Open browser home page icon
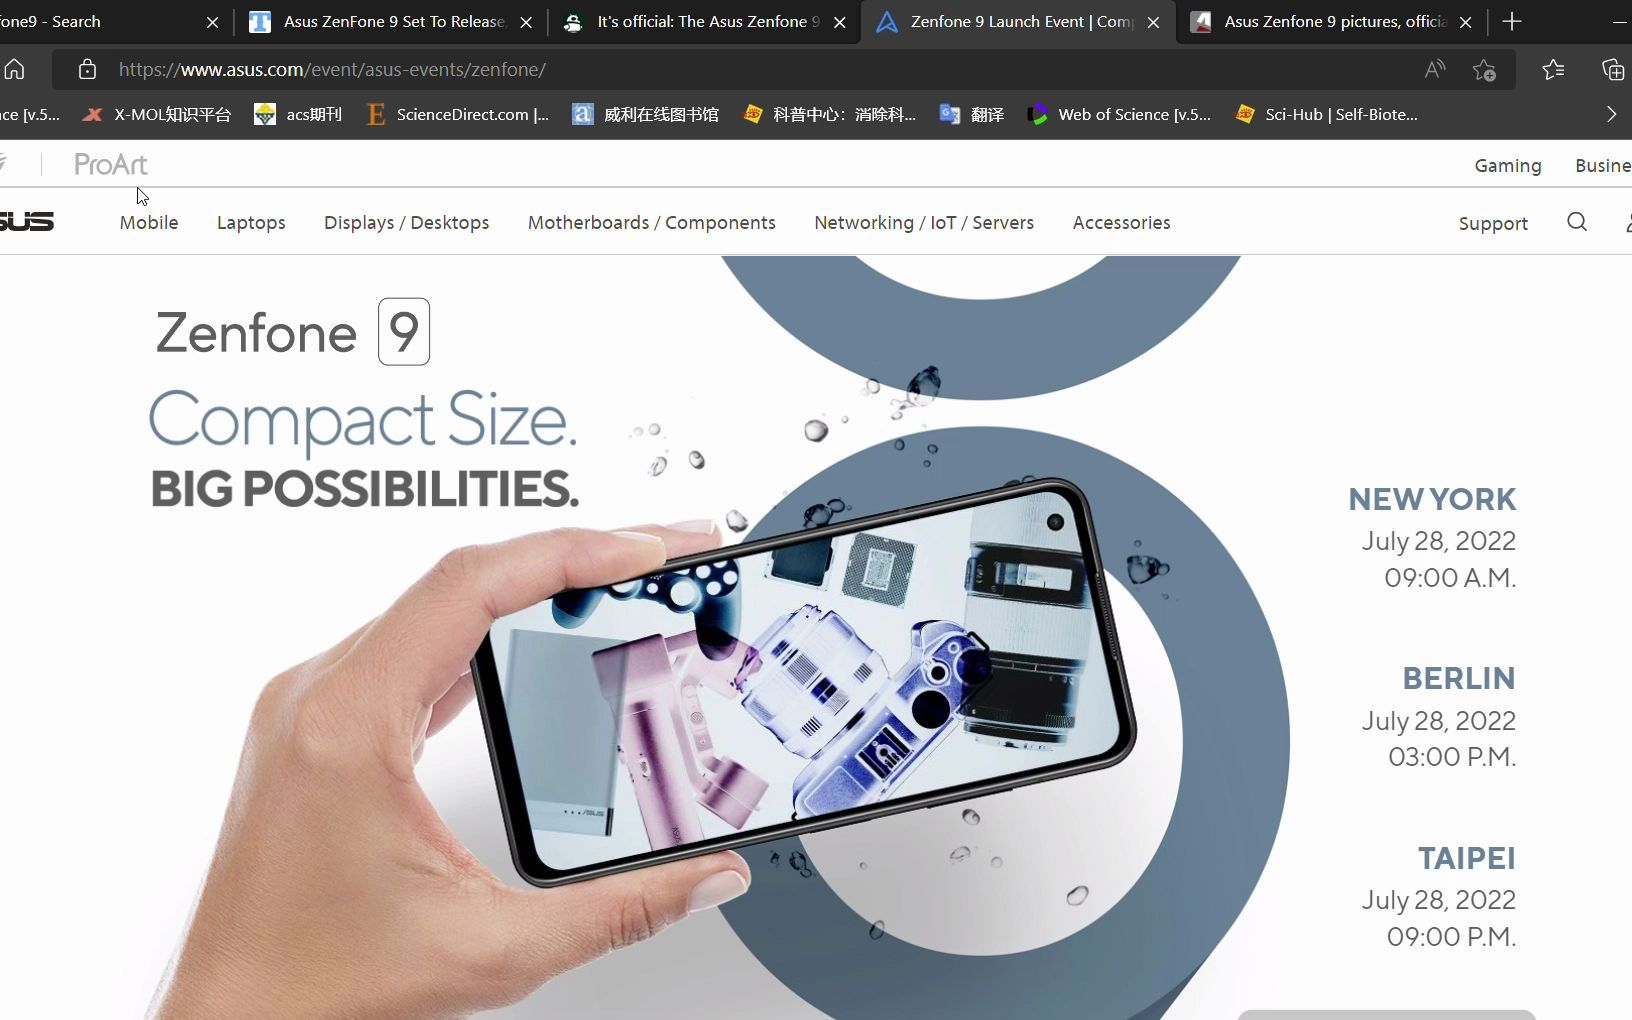Image resolution: width=1632 pixels, height=1020 pixels. tap(14, 69)
